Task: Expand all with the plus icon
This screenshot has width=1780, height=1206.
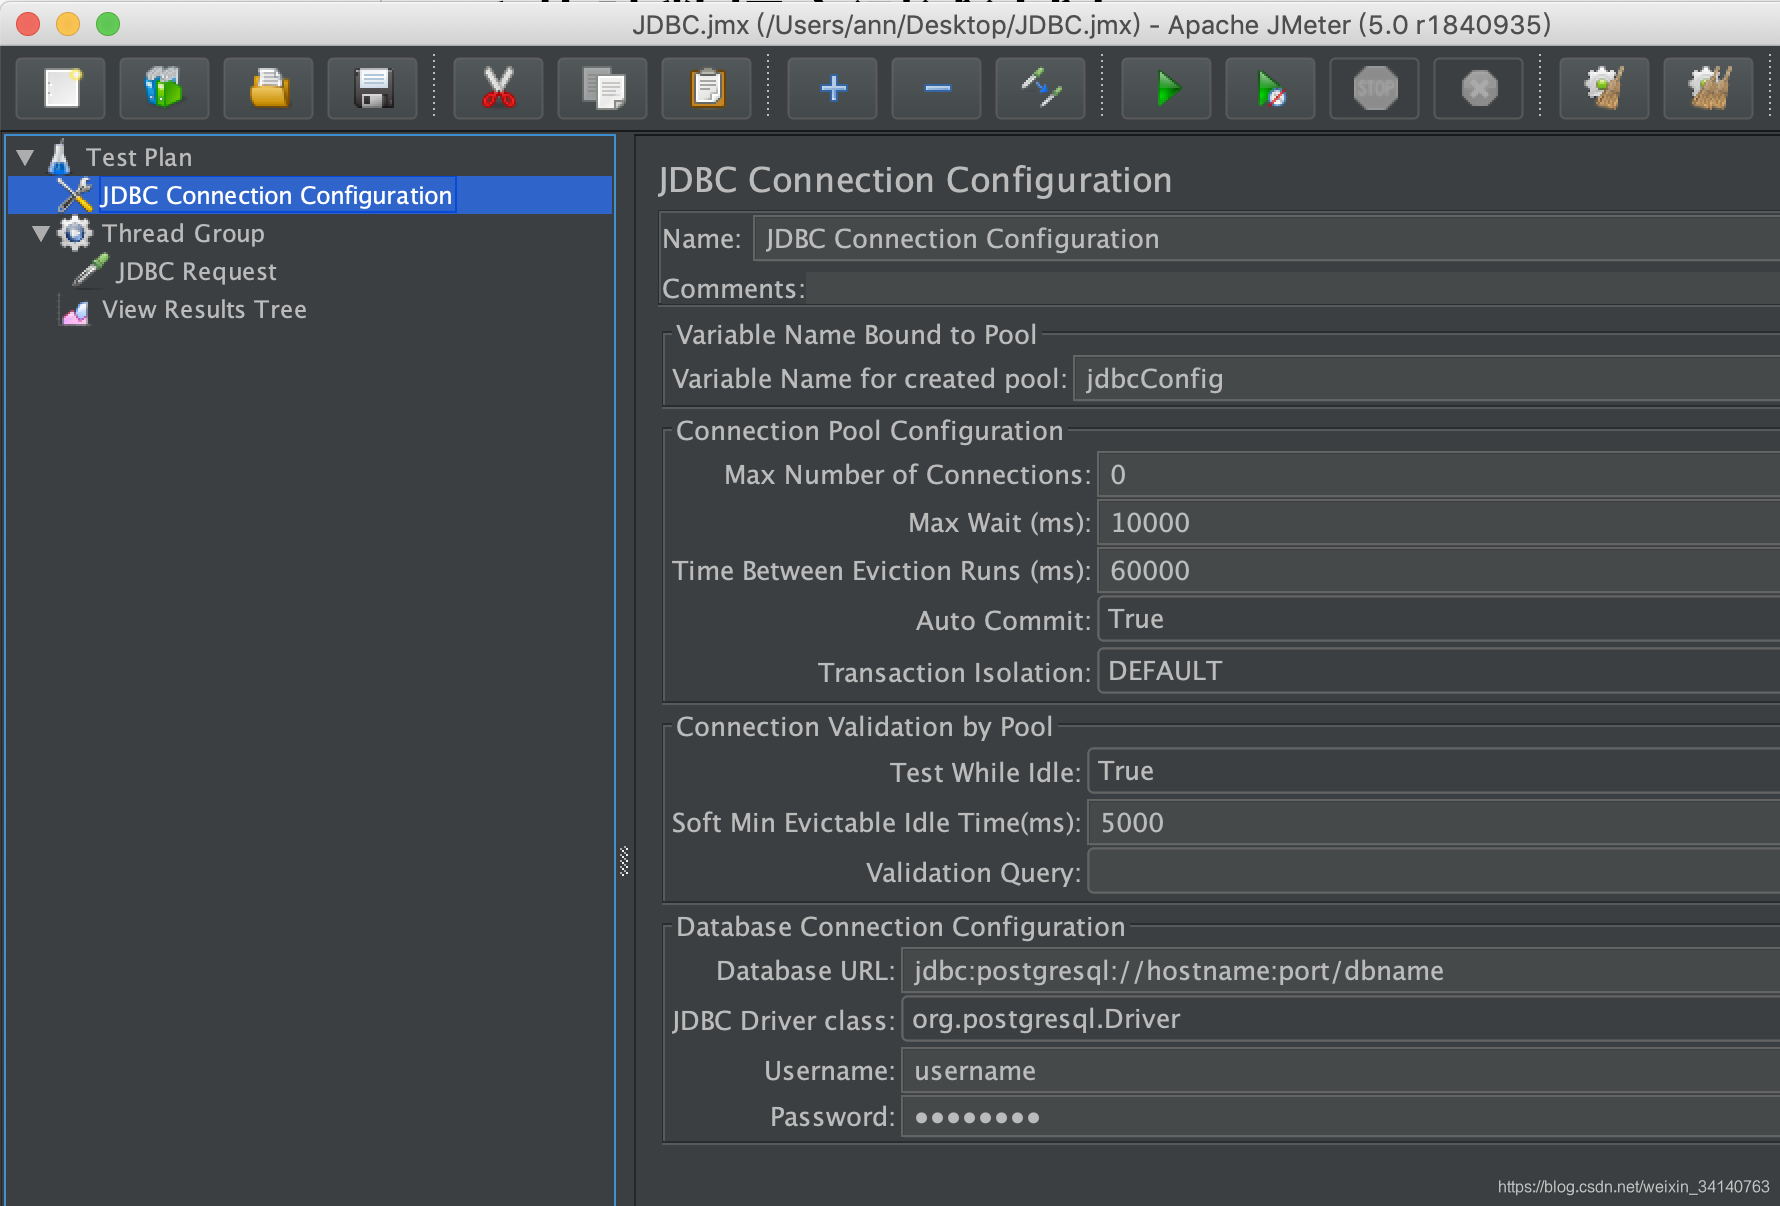Action: [833, 89]
